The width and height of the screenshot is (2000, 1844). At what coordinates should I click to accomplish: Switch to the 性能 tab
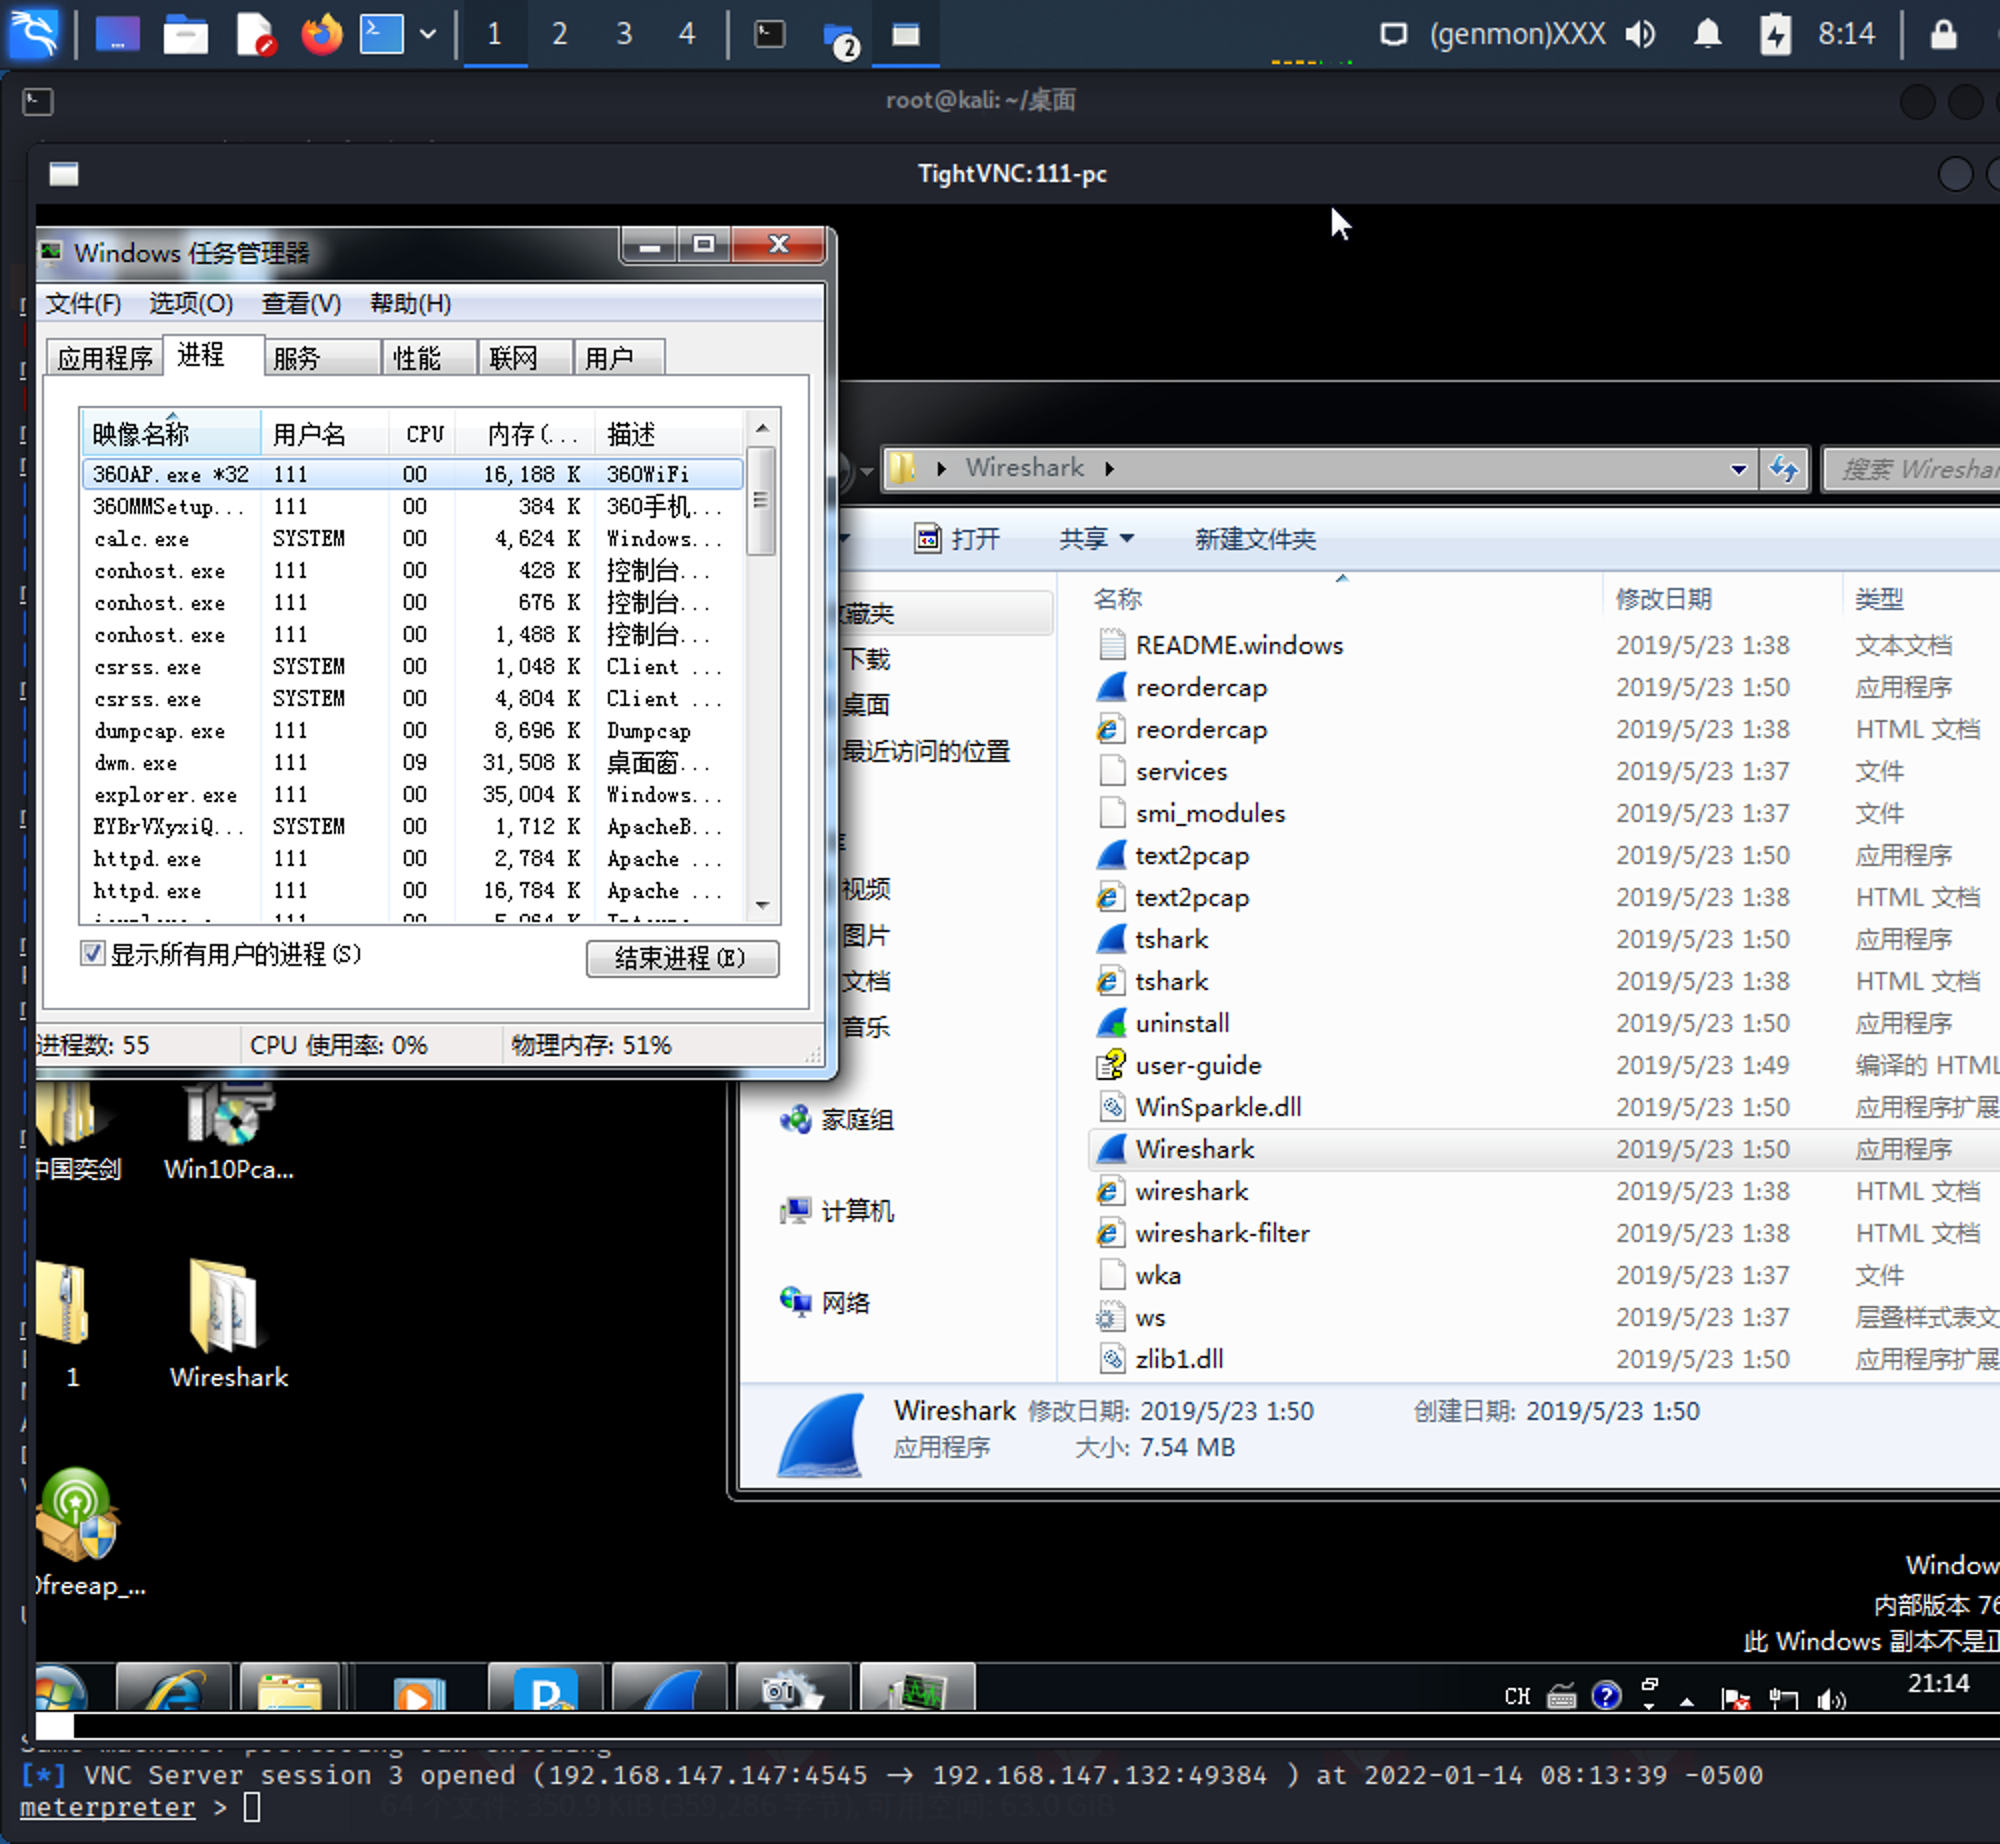[430, 358]
